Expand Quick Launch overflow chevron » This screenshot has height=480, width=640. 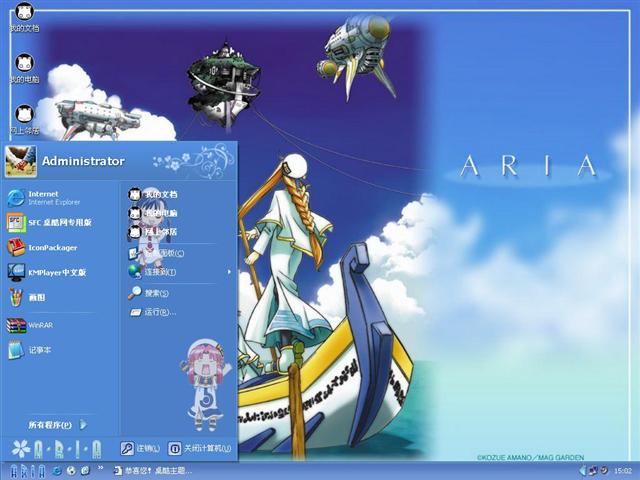pos(100,468)
